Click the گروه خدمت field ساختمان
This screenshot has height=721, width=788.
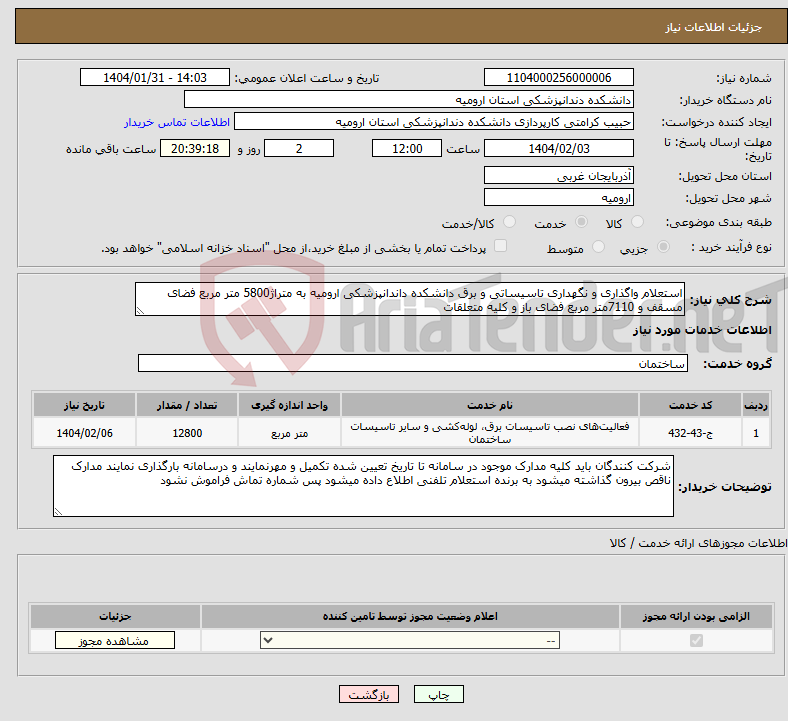click(413, 363)
